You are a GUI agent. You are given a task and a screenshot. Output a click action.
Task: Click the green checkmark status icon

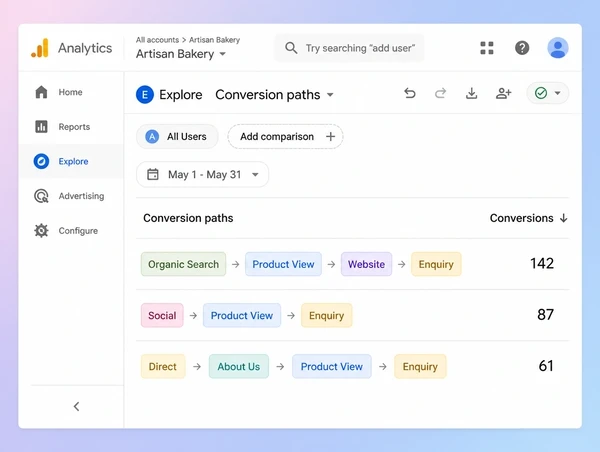pos(541,93)
